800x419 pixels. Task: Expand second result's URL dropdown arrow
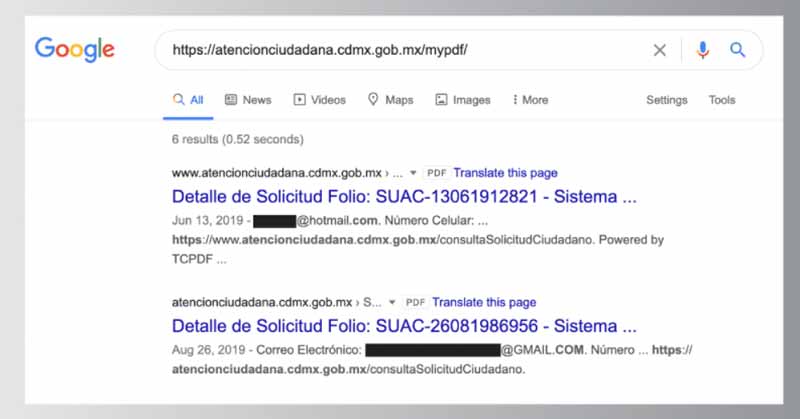click(x=392, y=302)
